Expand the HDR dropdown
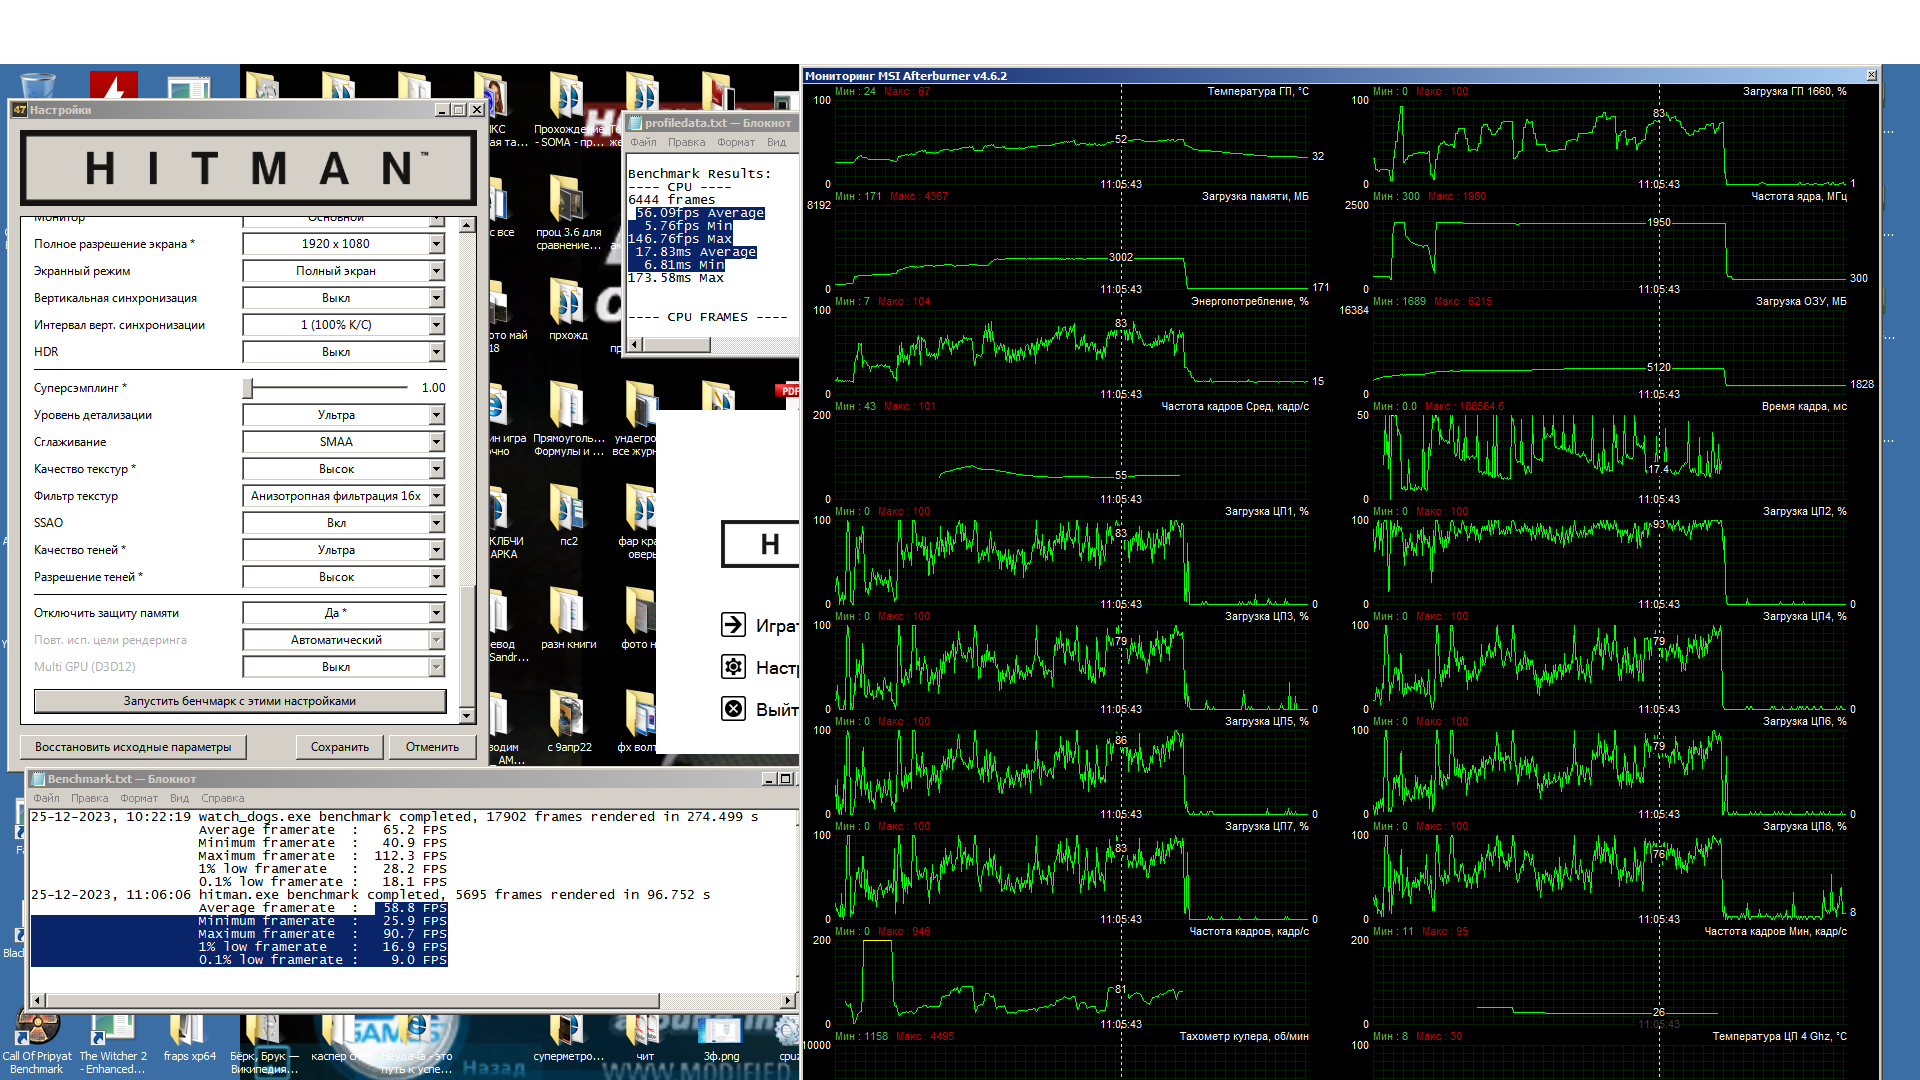Image resolution: width=1920 pixels, height=1080 pixels. point(436,352)
